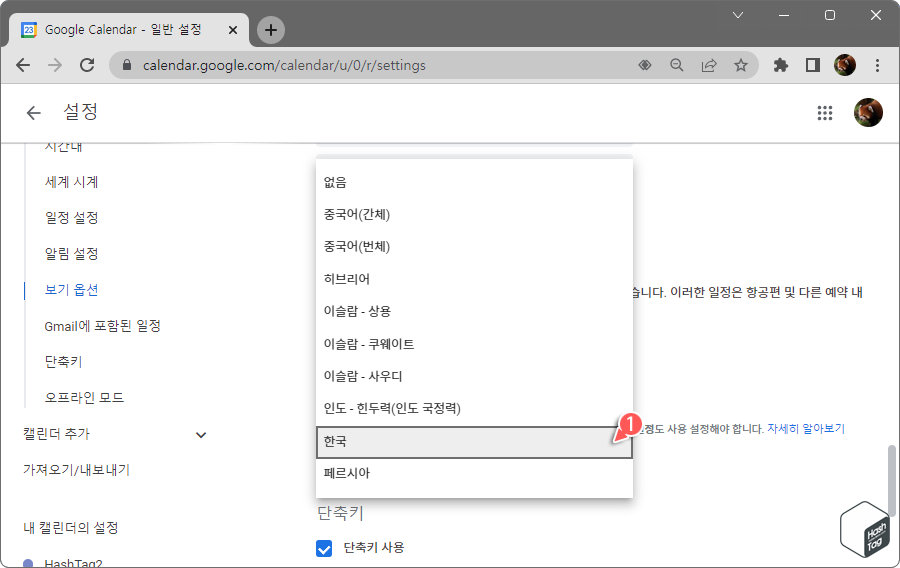This screenshot has width=900, height=568.
Task: Go to 알림 설정 in sidebar
Action: (72, 254)
